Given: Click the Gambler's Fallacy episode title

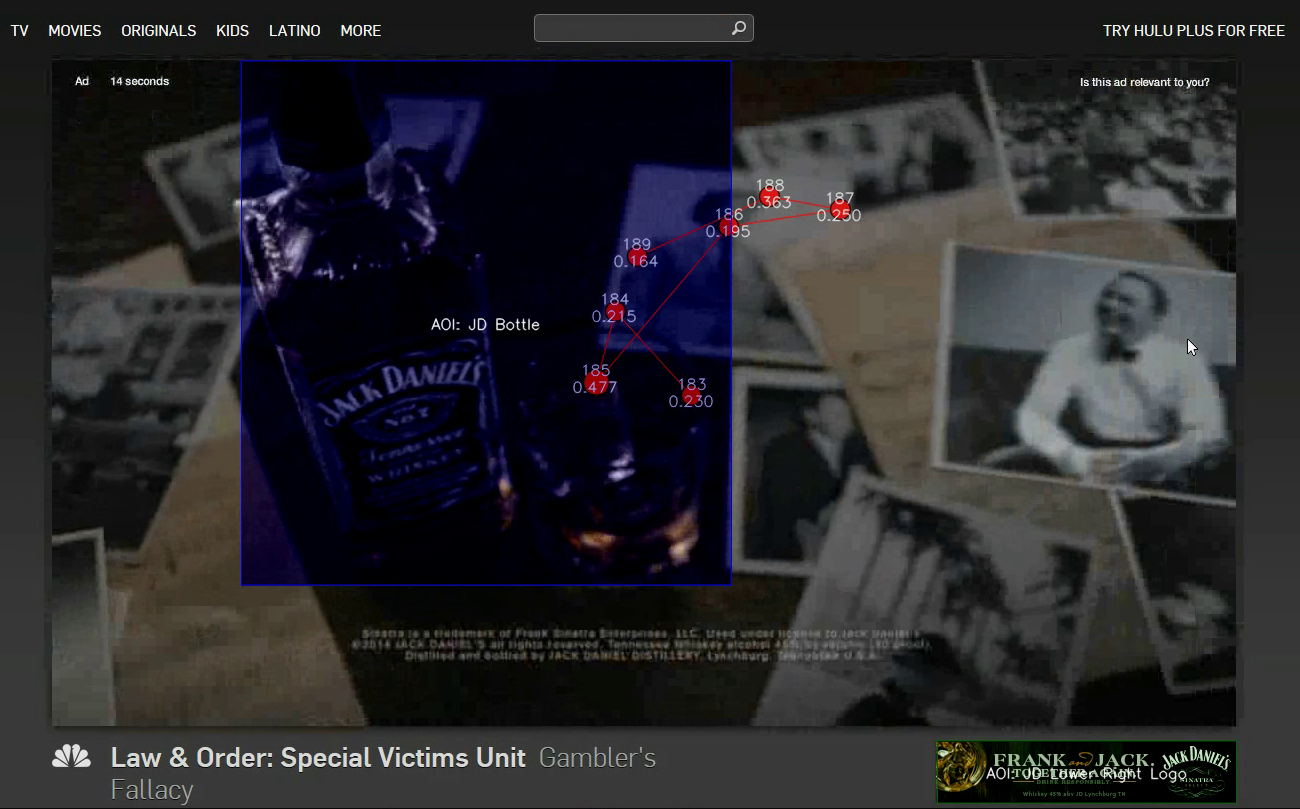Looking at the screenshot, I should coord(384,773).
